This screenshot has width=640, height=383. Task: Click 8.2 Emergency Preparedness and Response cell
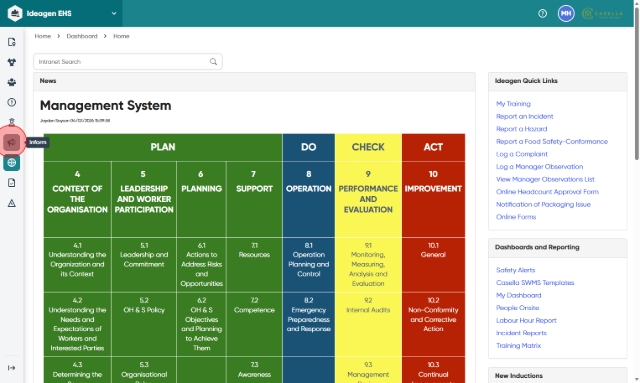coord(309,324)
